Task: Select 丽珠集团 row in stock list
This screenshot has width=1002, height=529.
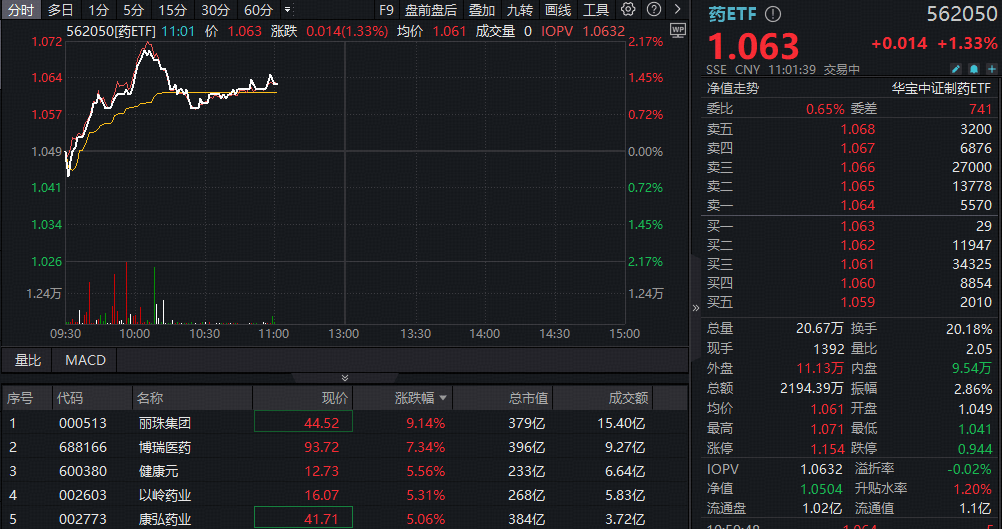Action: pos(165,422)
